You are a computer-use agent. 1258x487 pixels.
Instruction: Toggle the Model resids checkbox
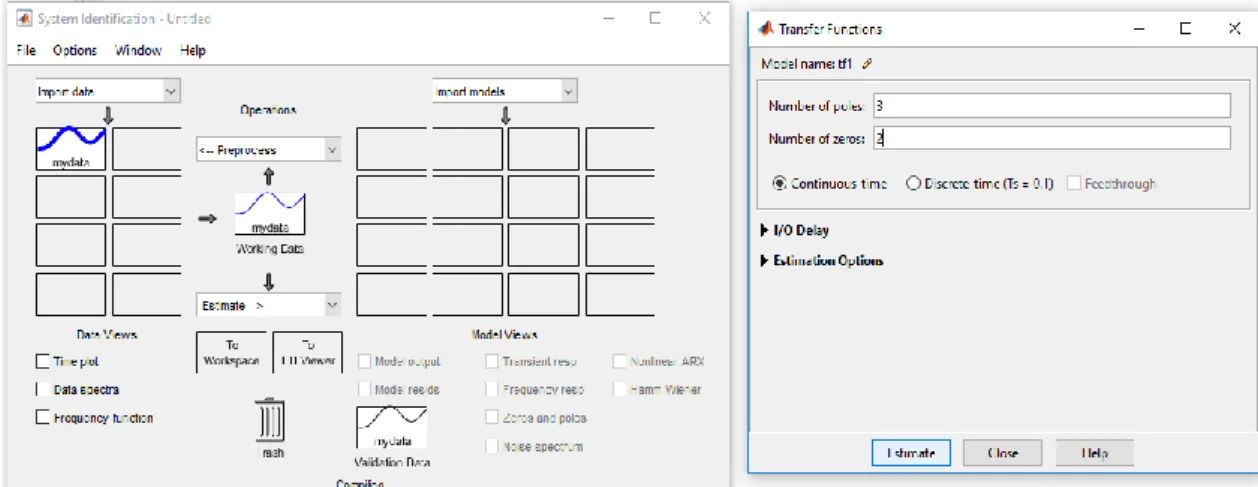pos(364,389)
